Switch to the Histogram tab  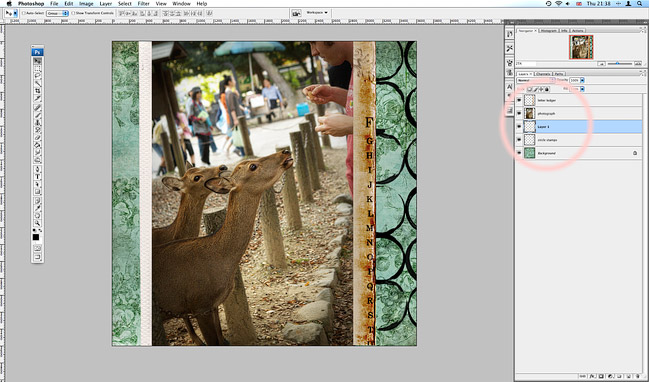(x=549, y=31)
